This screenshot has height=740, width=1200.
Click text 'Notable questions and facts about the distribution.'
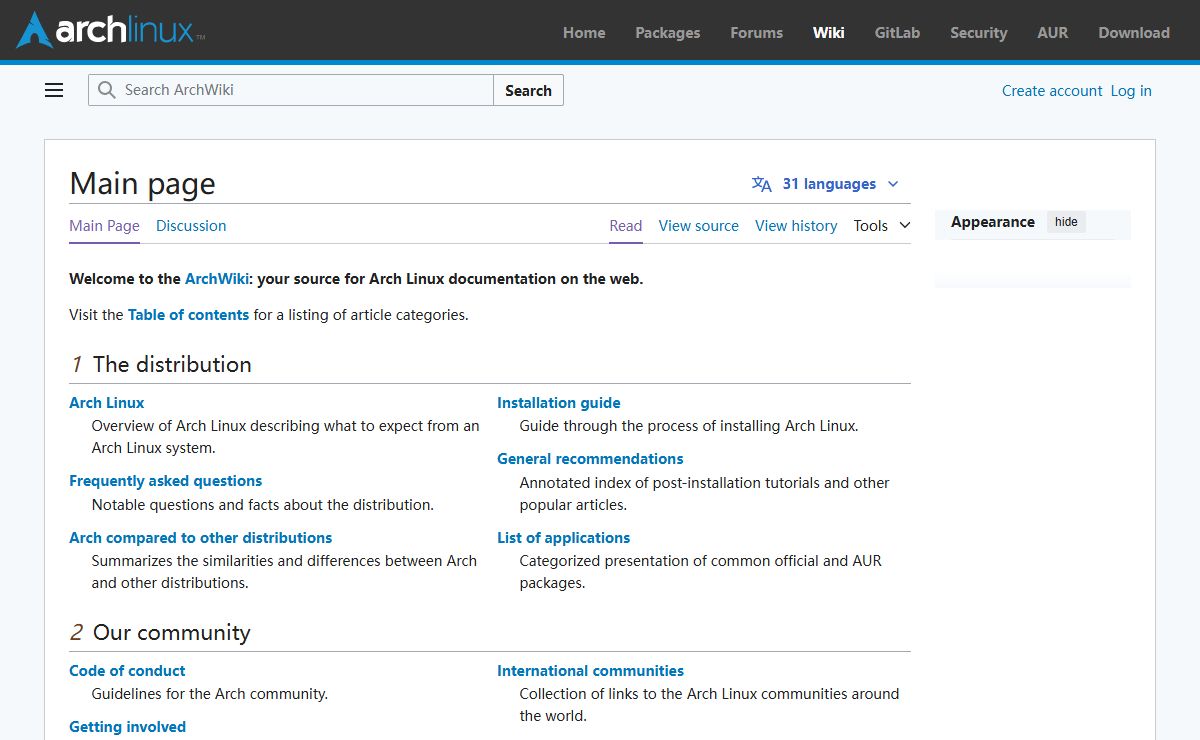pos(263,505)
